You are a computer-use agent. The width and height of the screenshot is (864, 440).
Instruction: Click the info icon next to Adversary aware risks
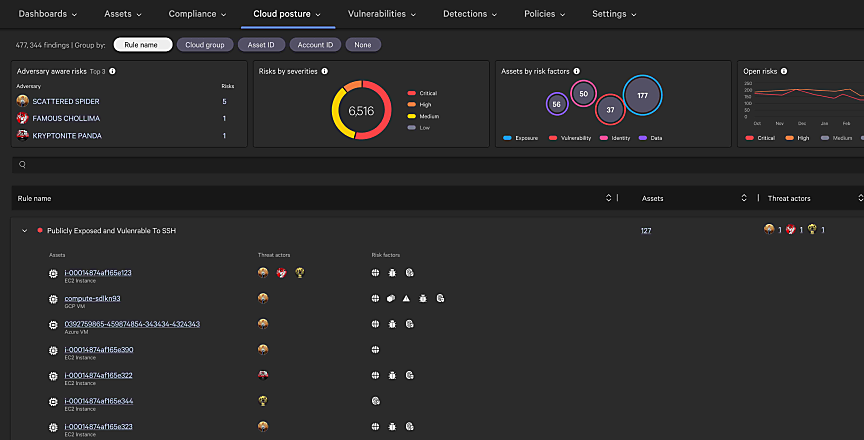pyautogui.click(x=112, y=71)
